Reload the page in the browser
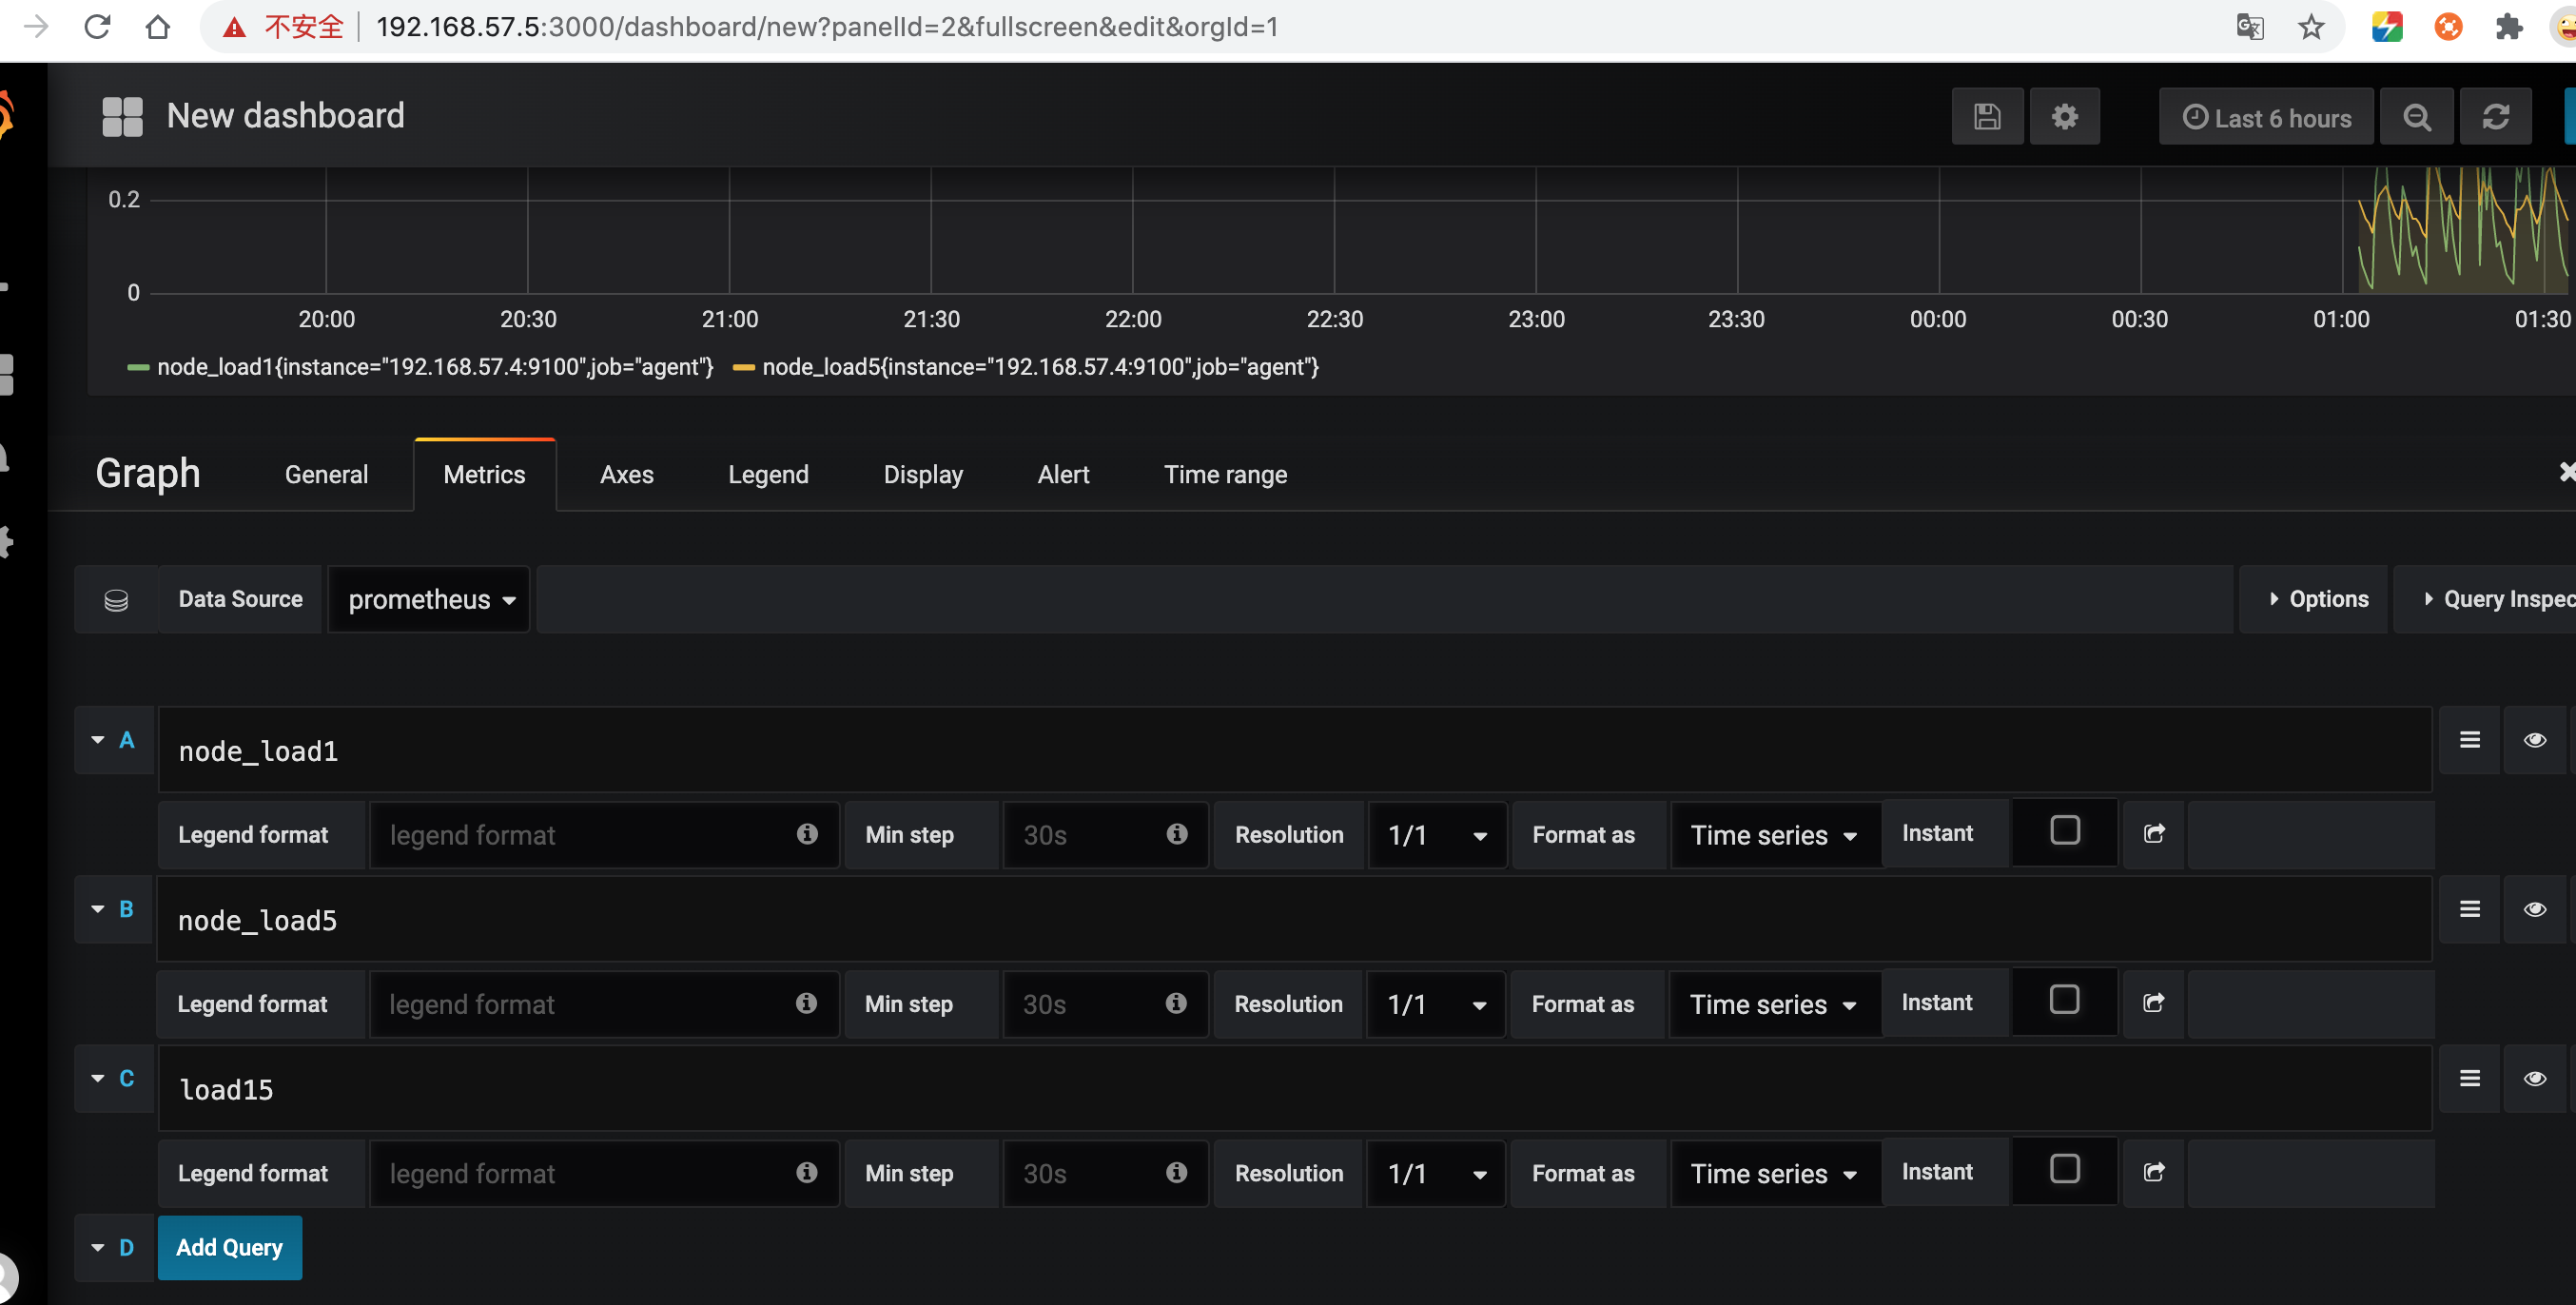 pos(97,27)
